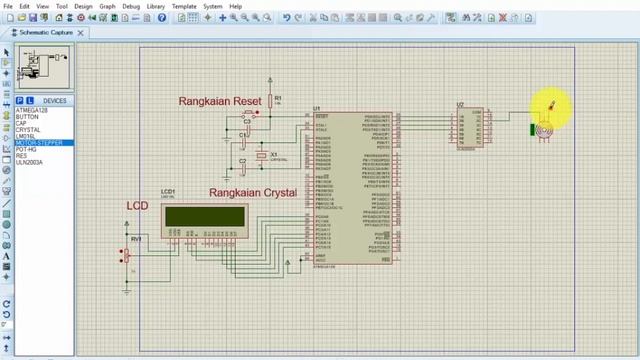
Task: Click the X1 crystal component
Action: [261, 156]
